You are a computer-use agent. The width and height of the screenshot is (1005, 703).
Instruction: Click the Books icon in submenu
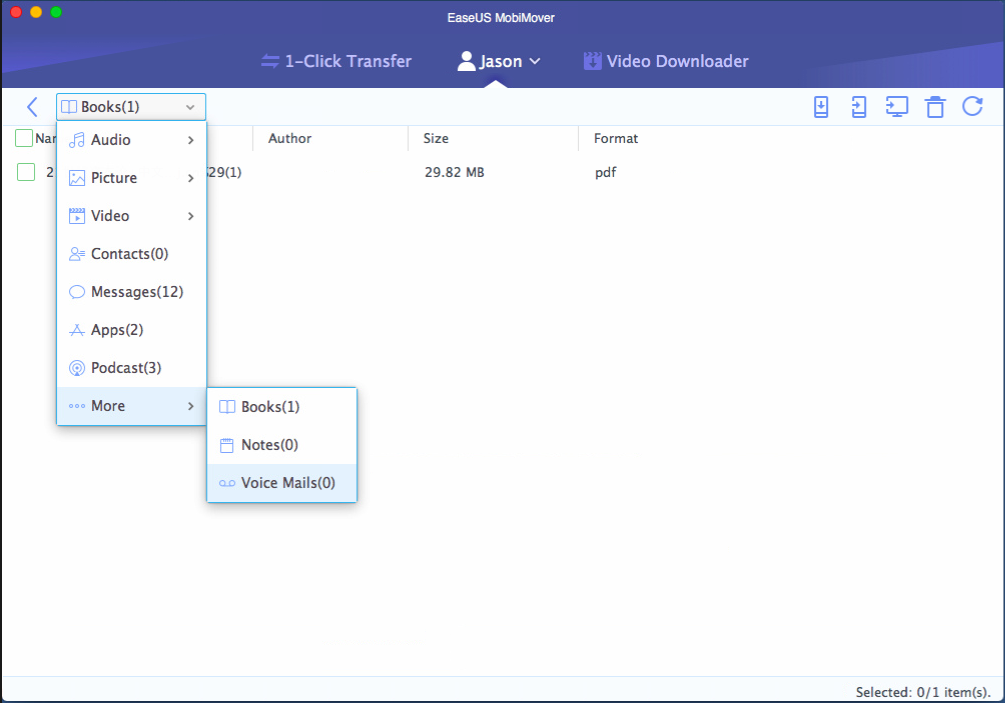click(227, 407)
